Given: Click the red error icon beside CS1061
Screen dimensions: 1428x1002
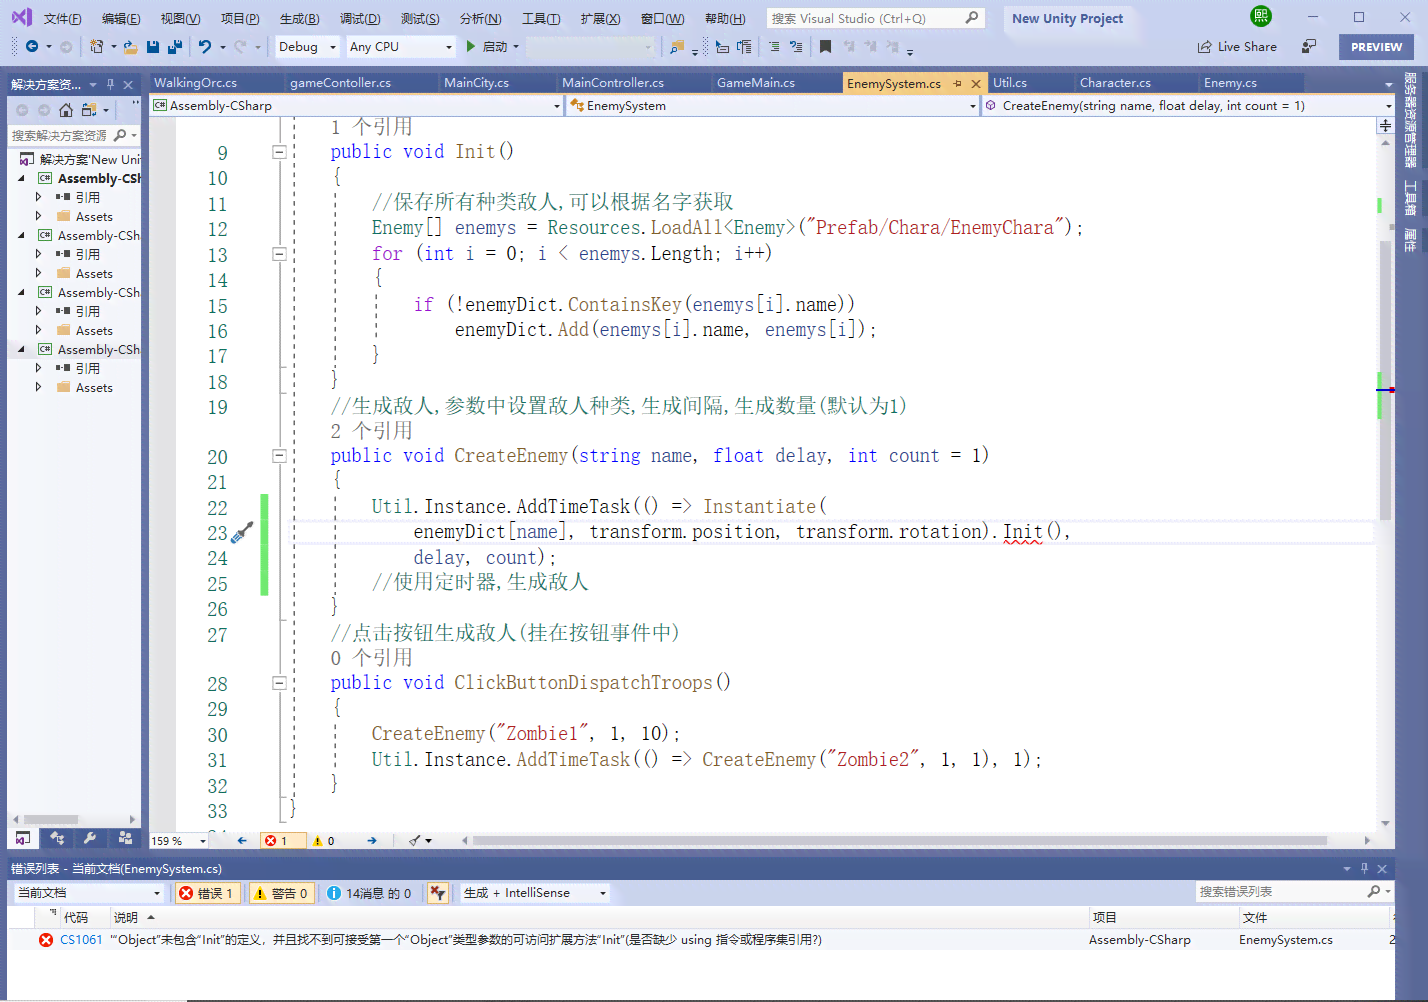Looking at the screenshot, I should click(x=46, y=940).
